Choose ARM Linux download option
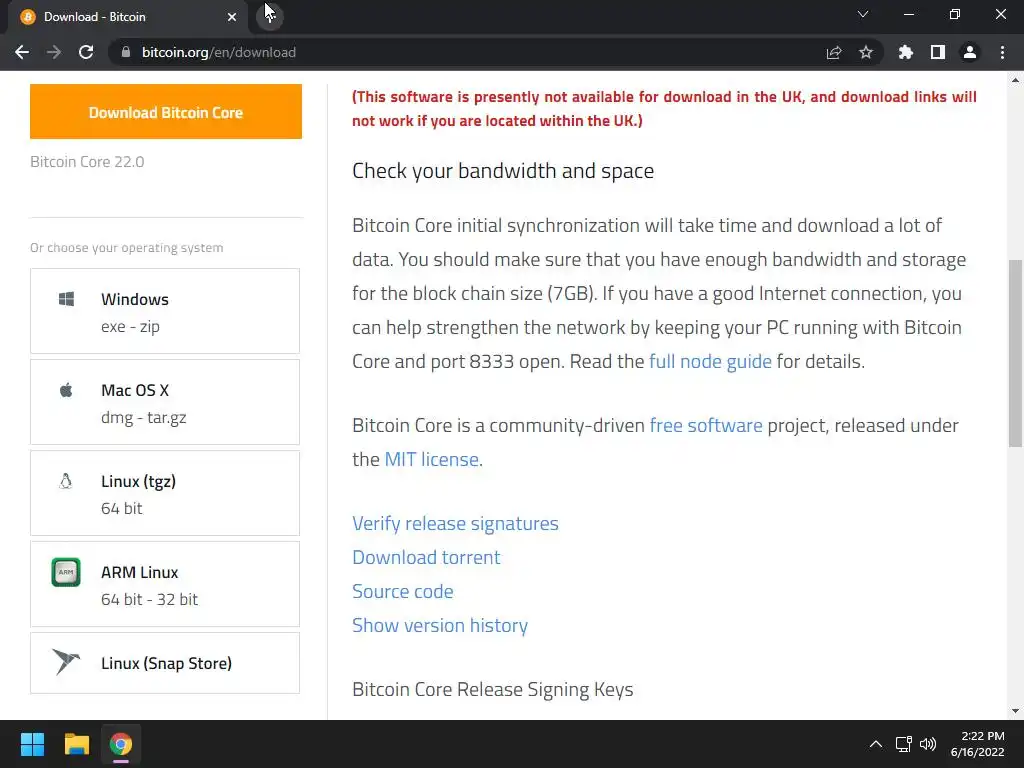The image size is (1024, 768). (x=165, y=584)
